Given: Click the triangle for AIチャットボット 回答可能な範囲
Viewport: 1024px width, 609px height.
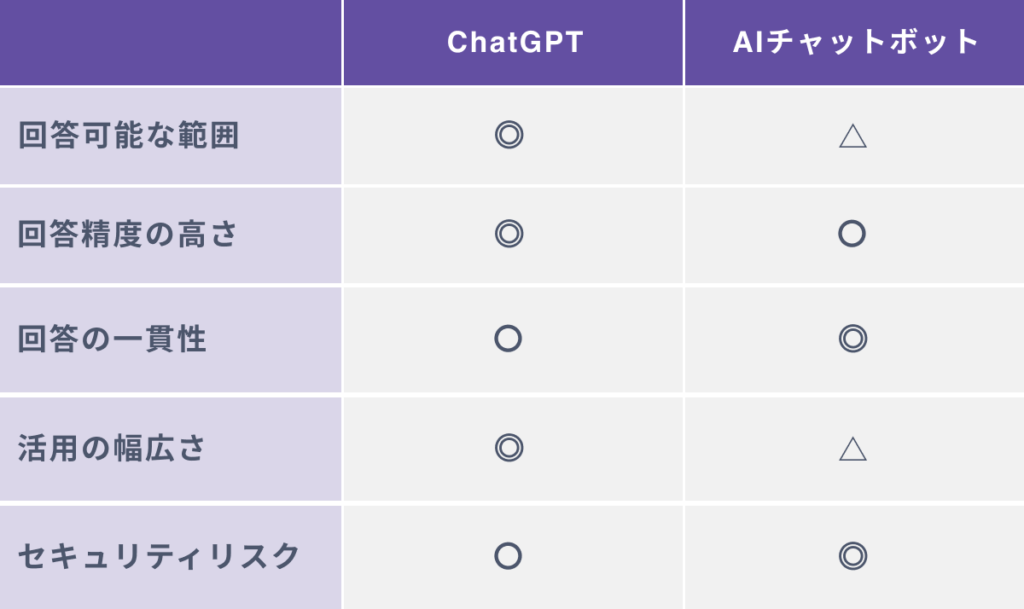Looking at the screenshot, I should click(852, 136).
